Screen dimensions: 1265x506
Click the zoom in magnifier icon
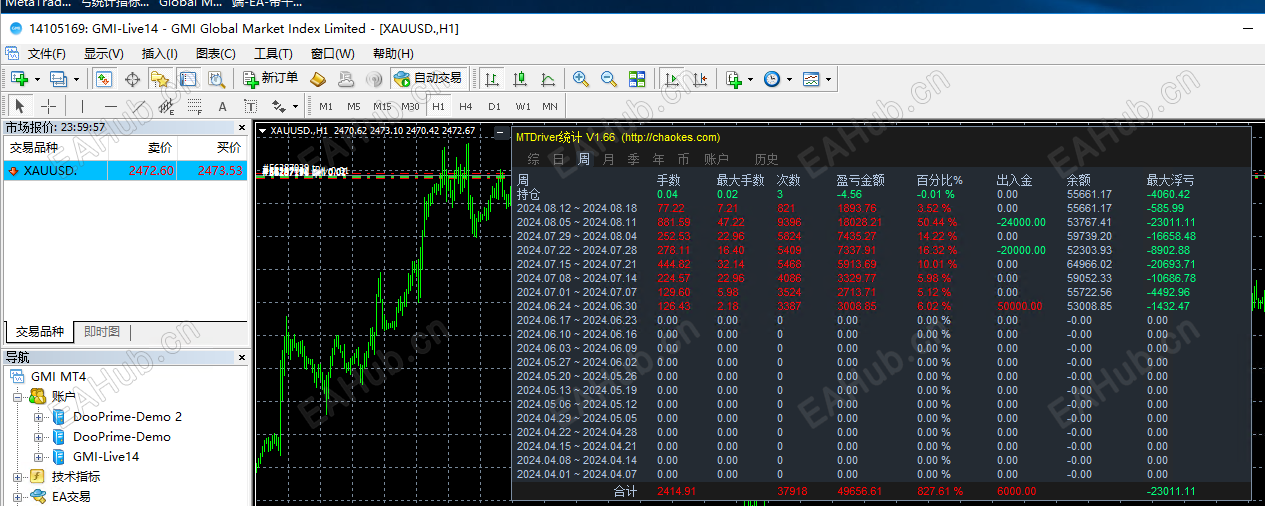581,79
